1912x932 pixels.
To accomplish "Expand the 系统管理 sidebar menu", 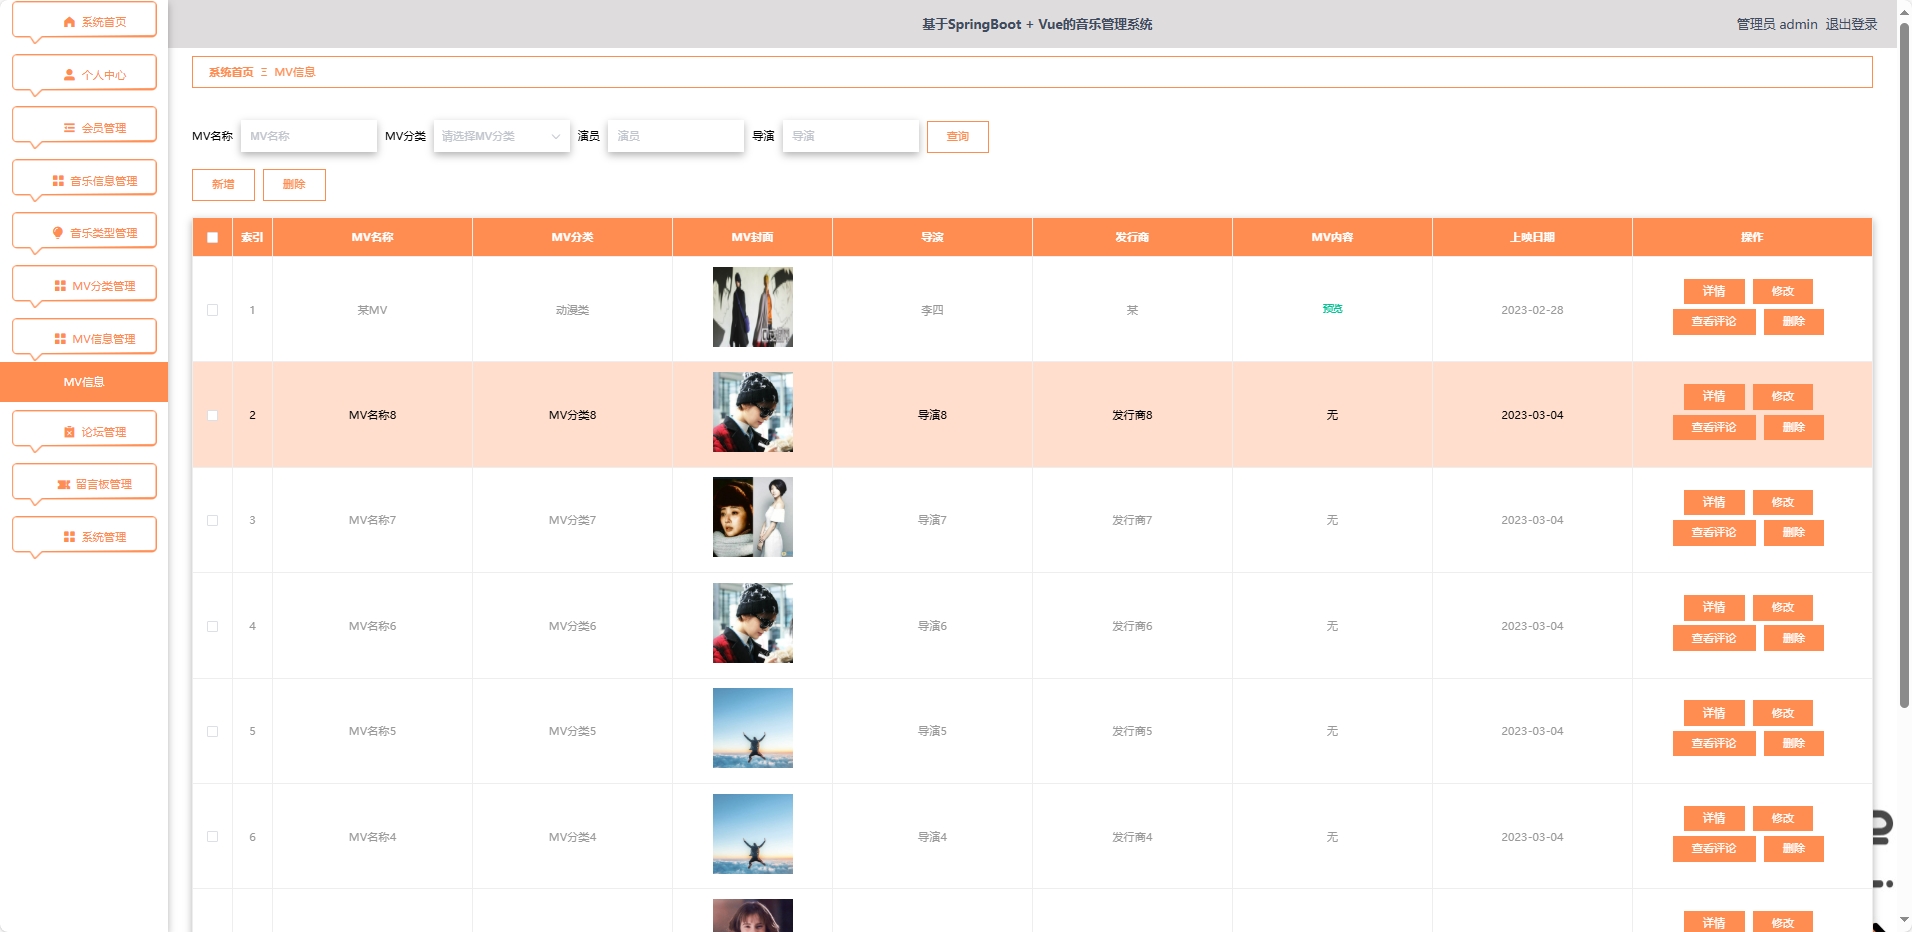I will coord(84,536).
